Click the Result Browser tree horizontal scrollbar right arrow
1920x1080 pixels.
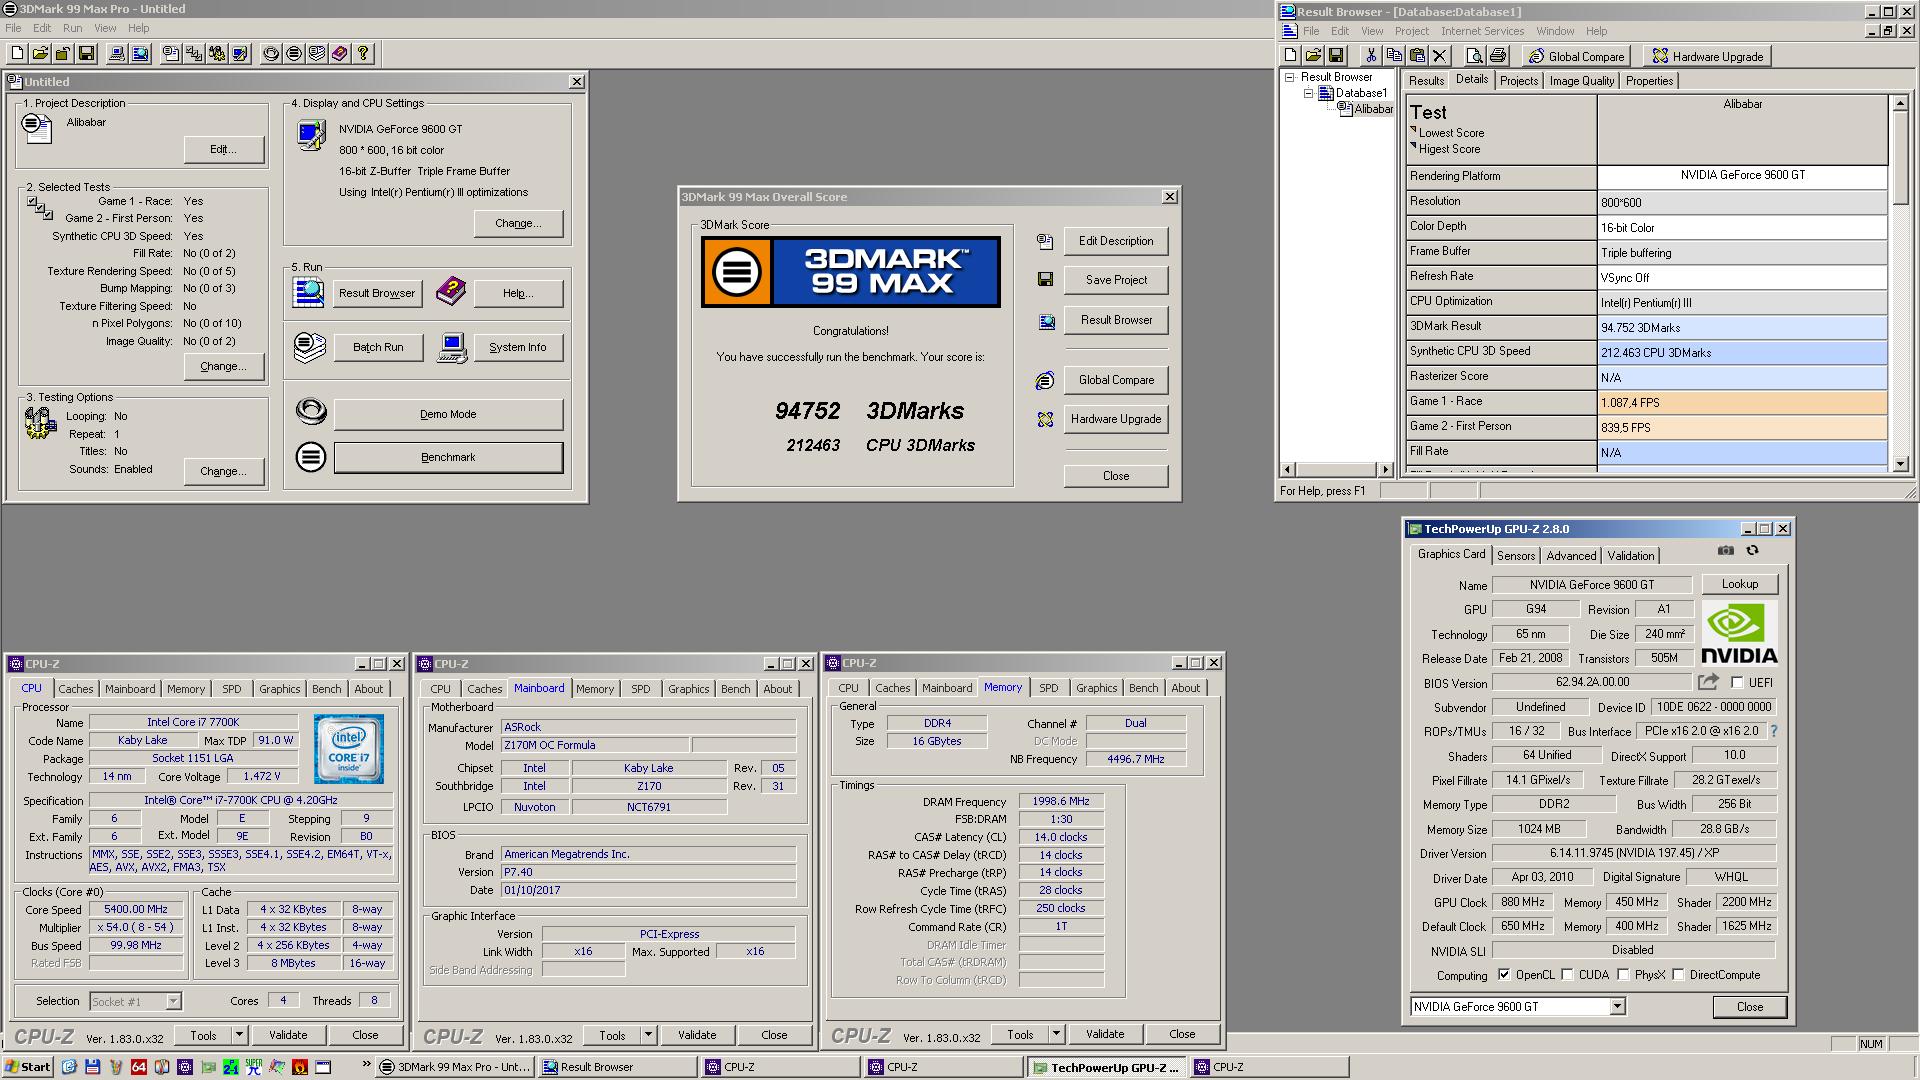[1386, 469]
